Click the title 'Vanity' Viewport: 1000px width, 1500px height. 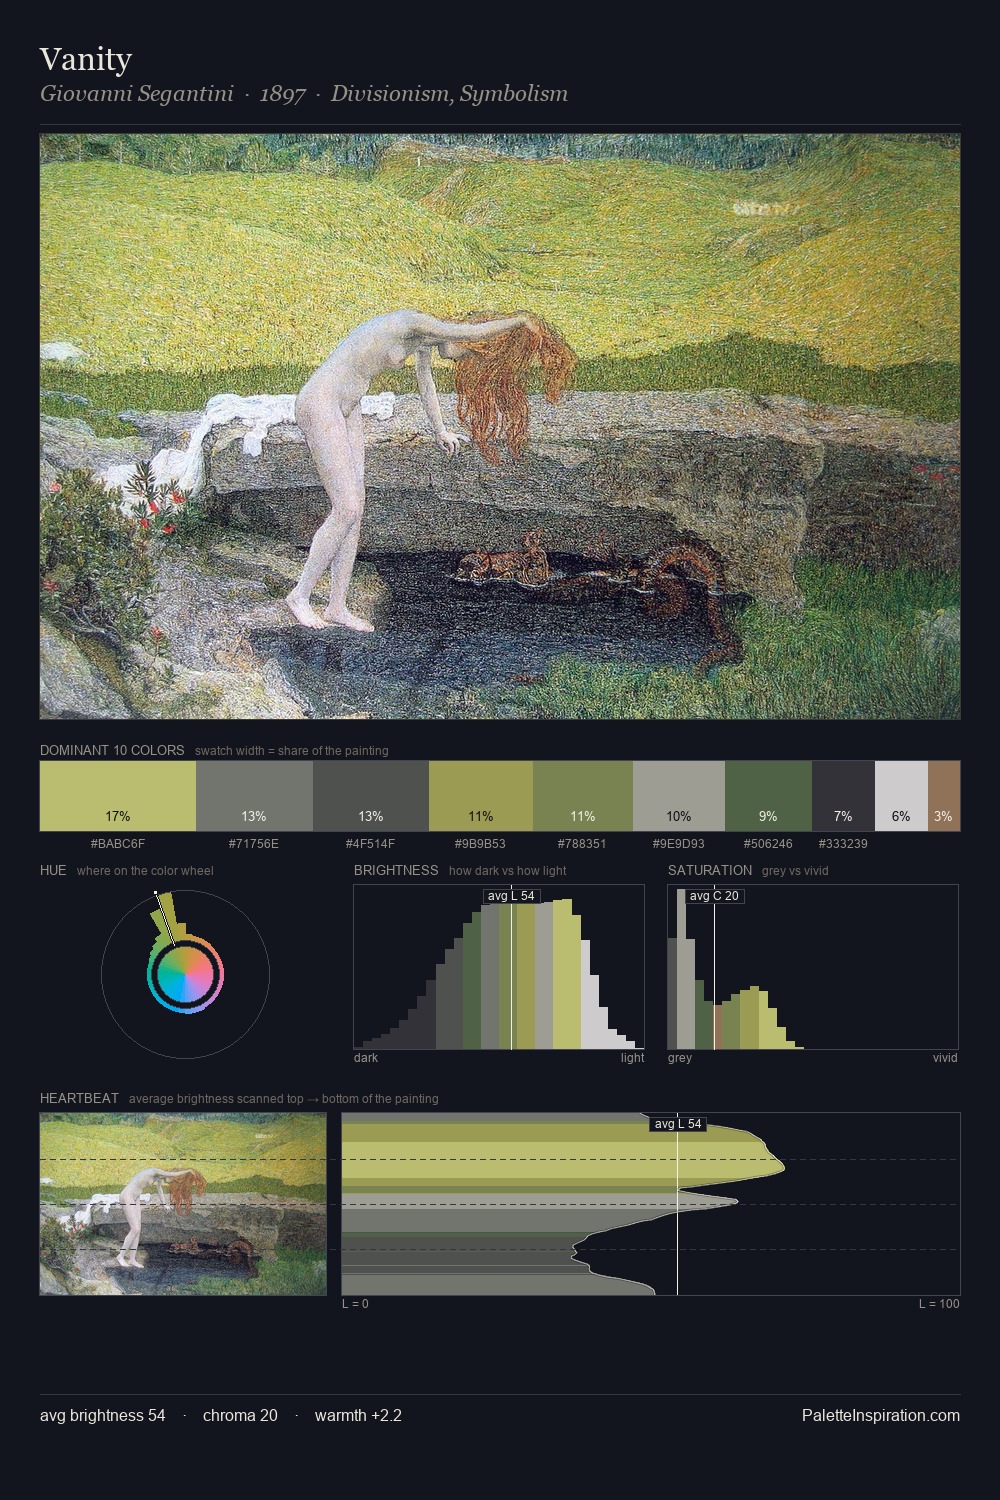pyautogui.click(x=86, y=59)
